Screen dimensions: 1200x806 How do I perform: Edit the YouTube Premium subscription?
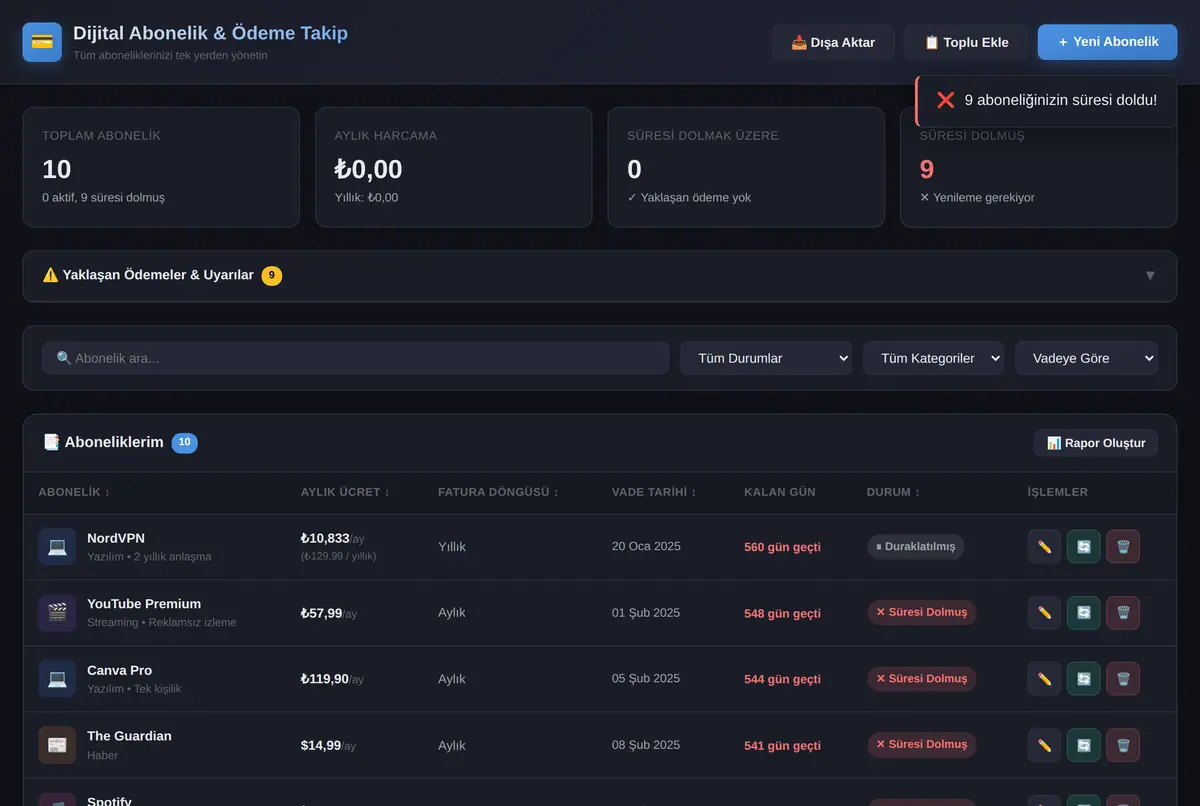pos(1044,613)
